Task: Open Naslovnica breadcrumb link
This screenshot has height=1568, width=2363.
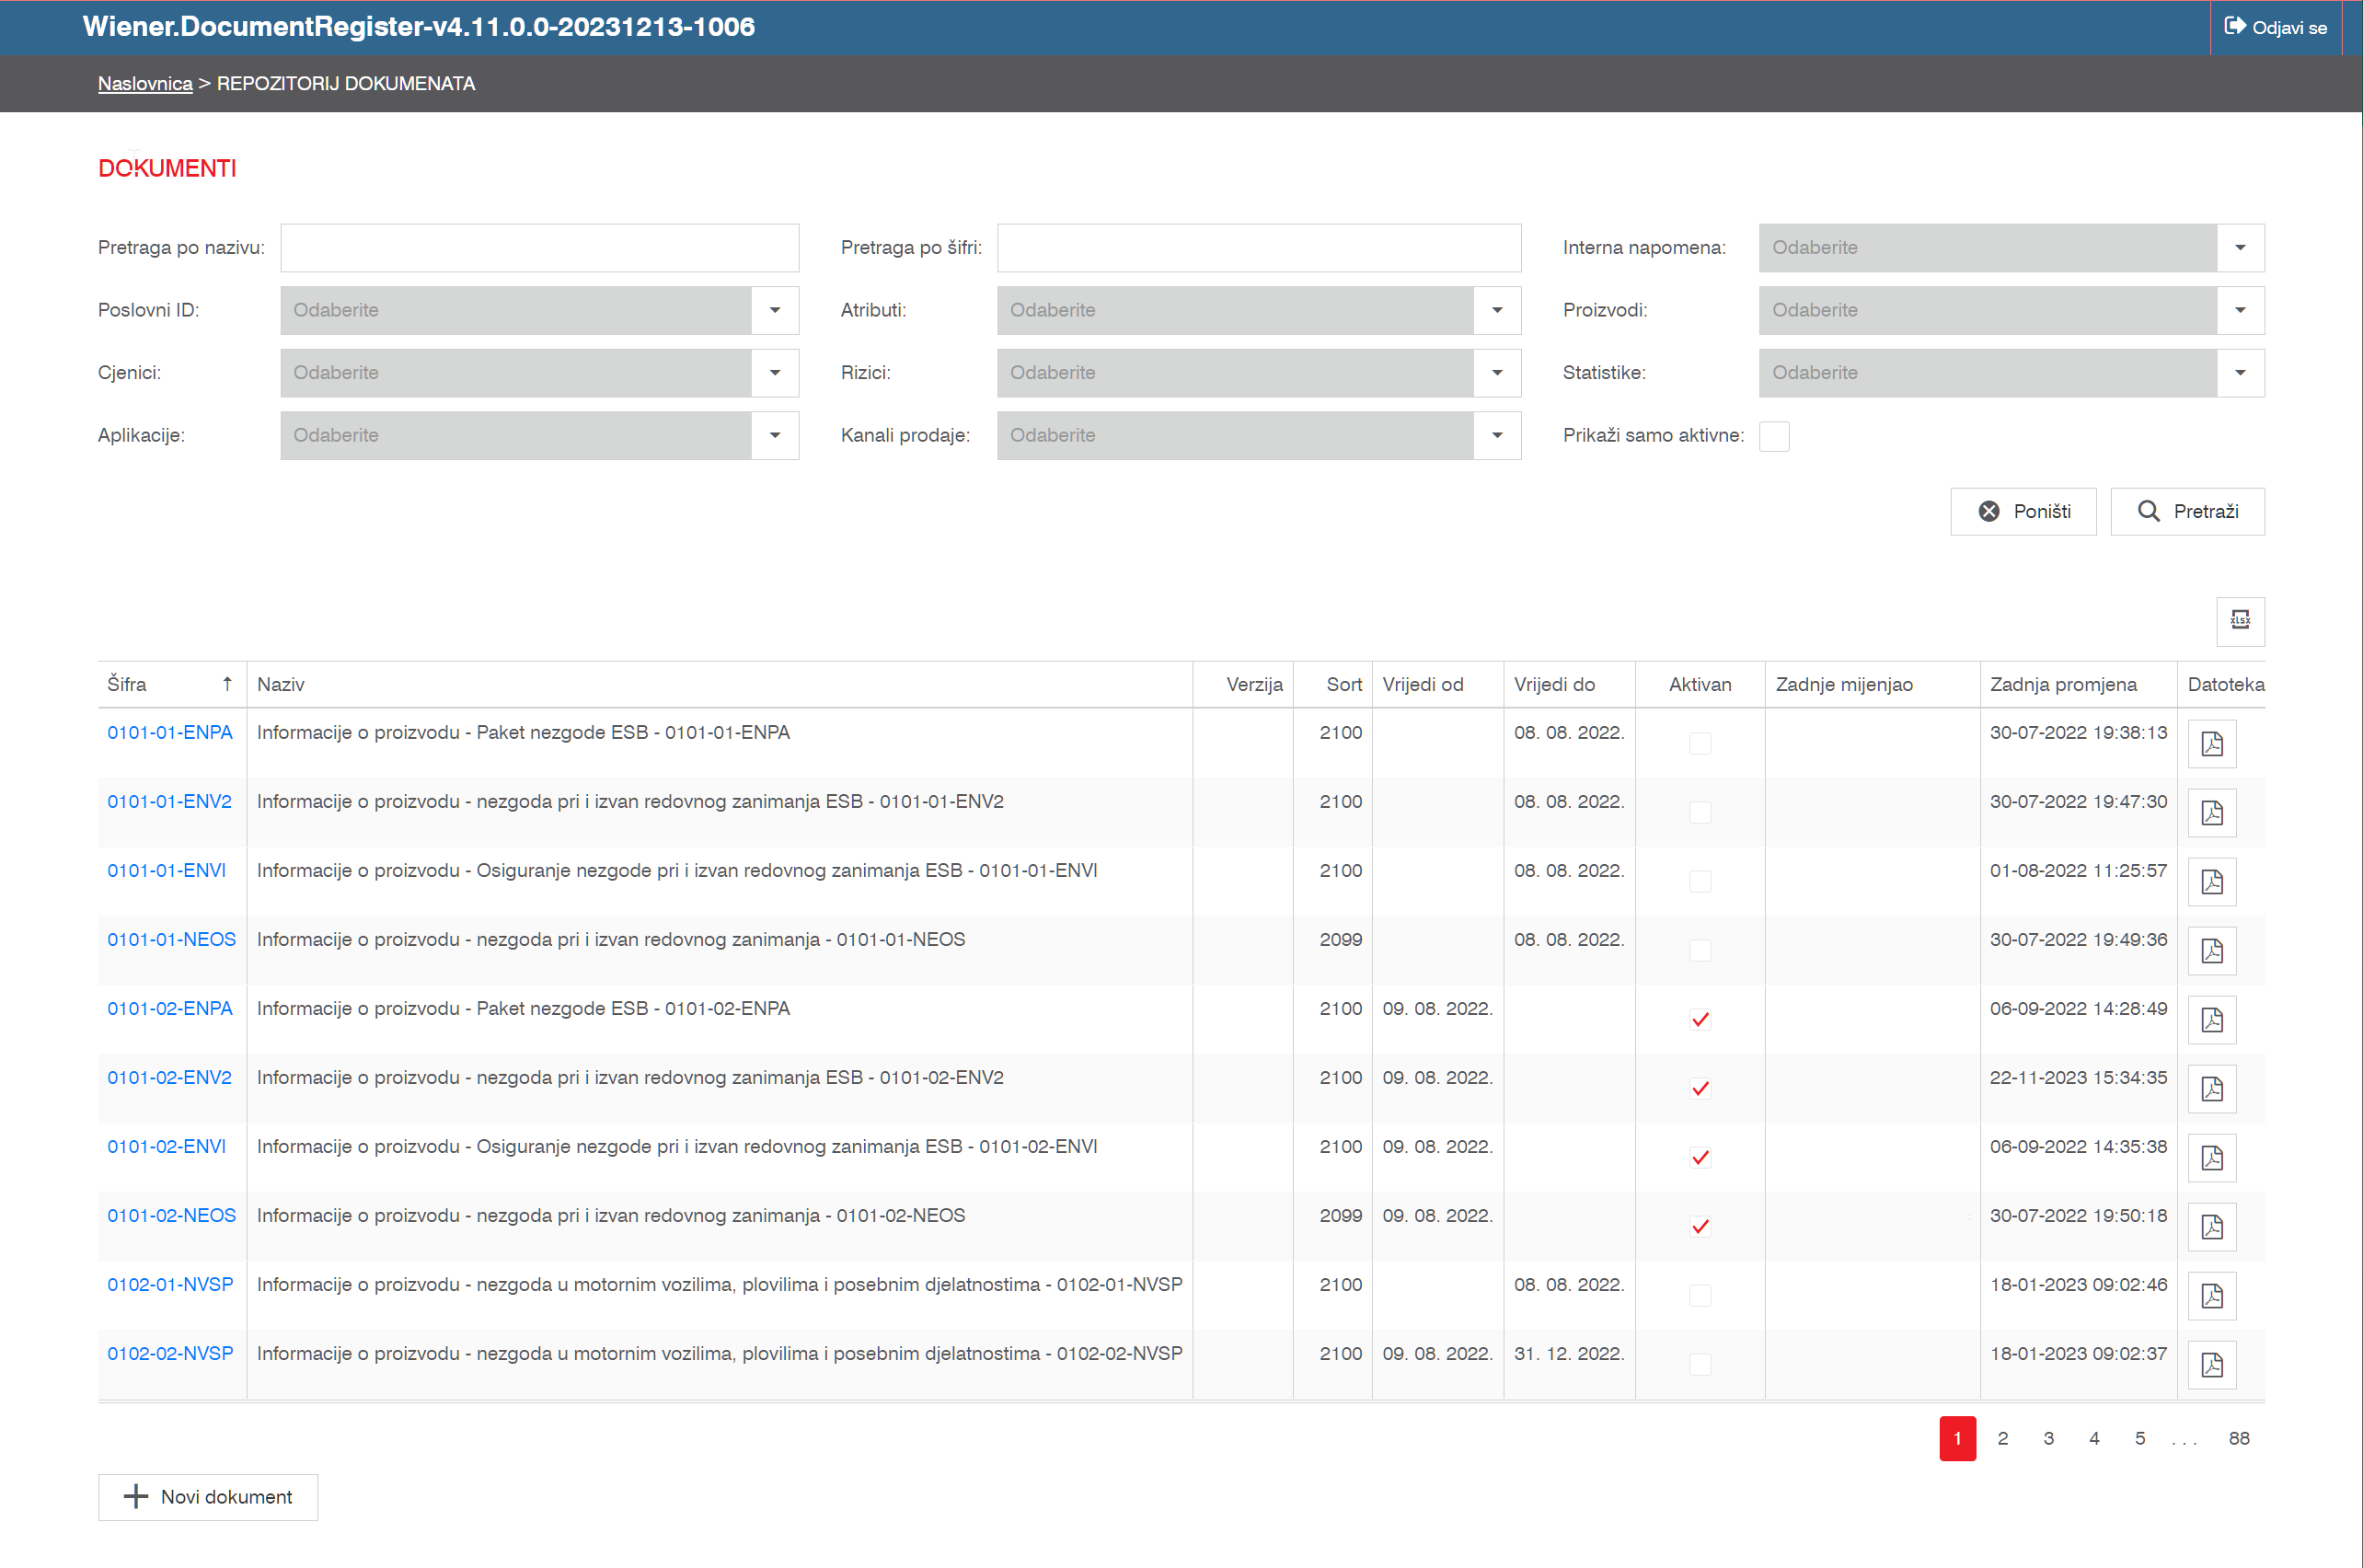Action: click(x=145, y=83)
